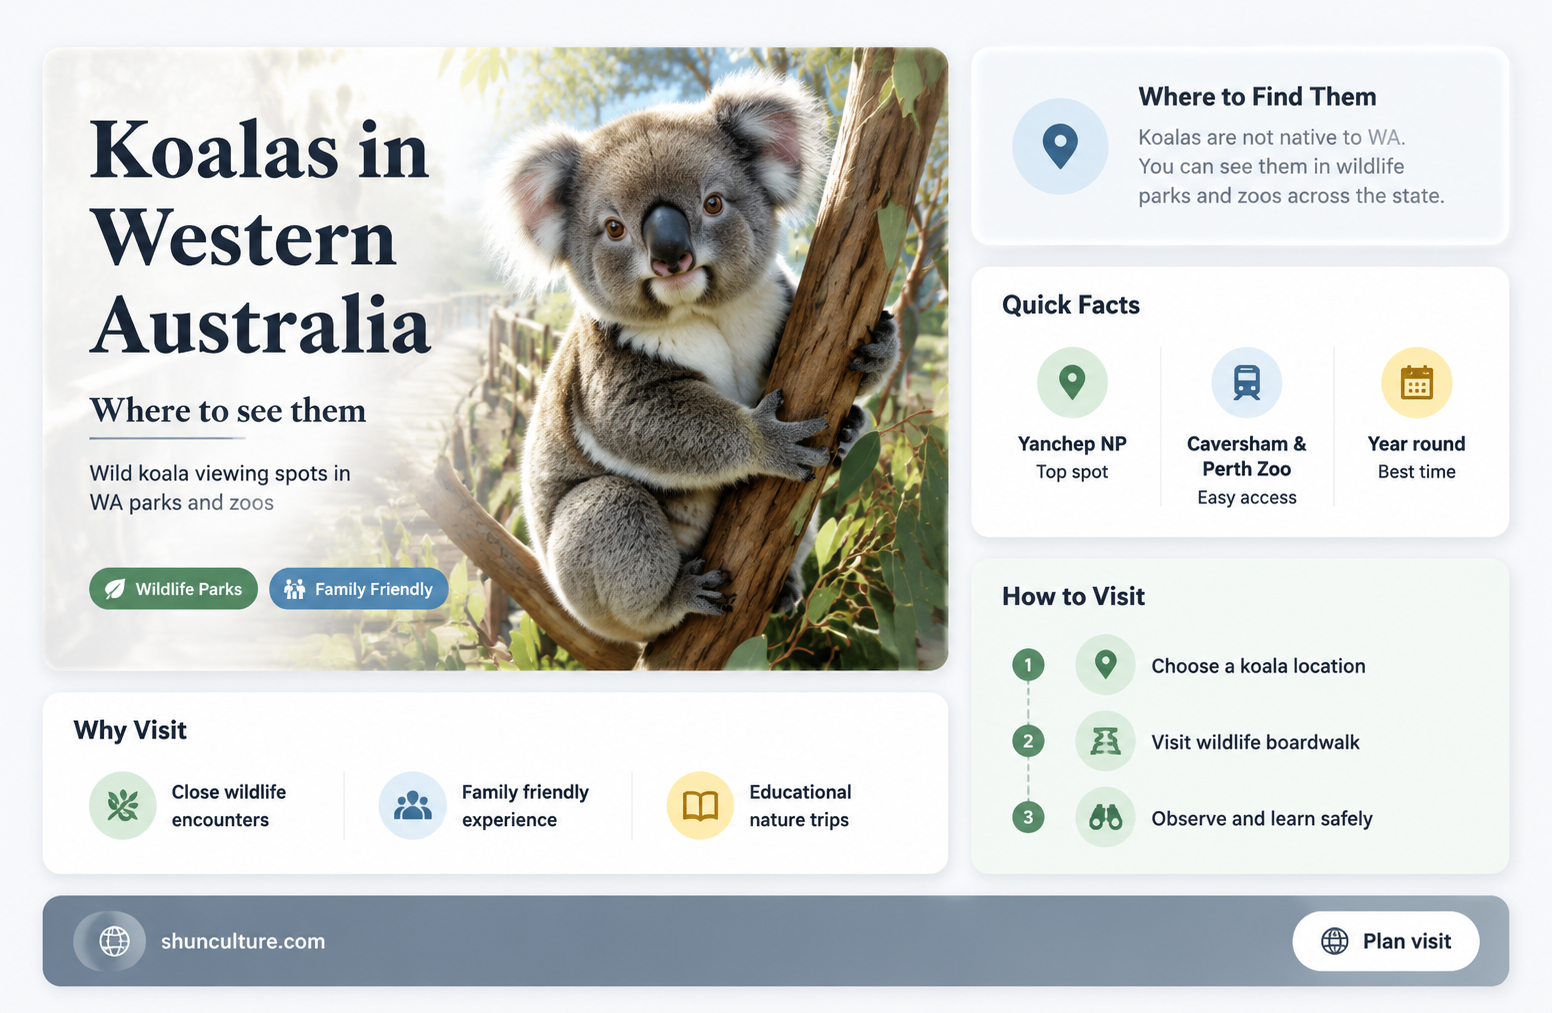Click the How to Visit heading
The height and width of the screenshot is (1013, 1552).
pyautogui.click(x=1073, y=597)
